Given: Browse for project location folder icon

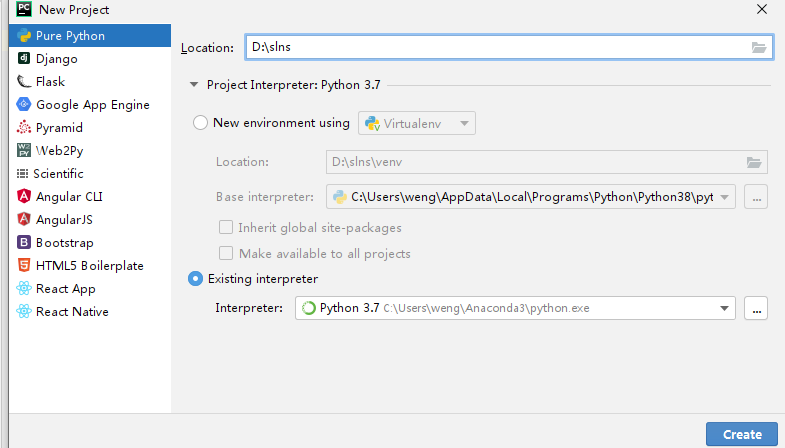Looking at the screenshot, I should pos(759,48).
